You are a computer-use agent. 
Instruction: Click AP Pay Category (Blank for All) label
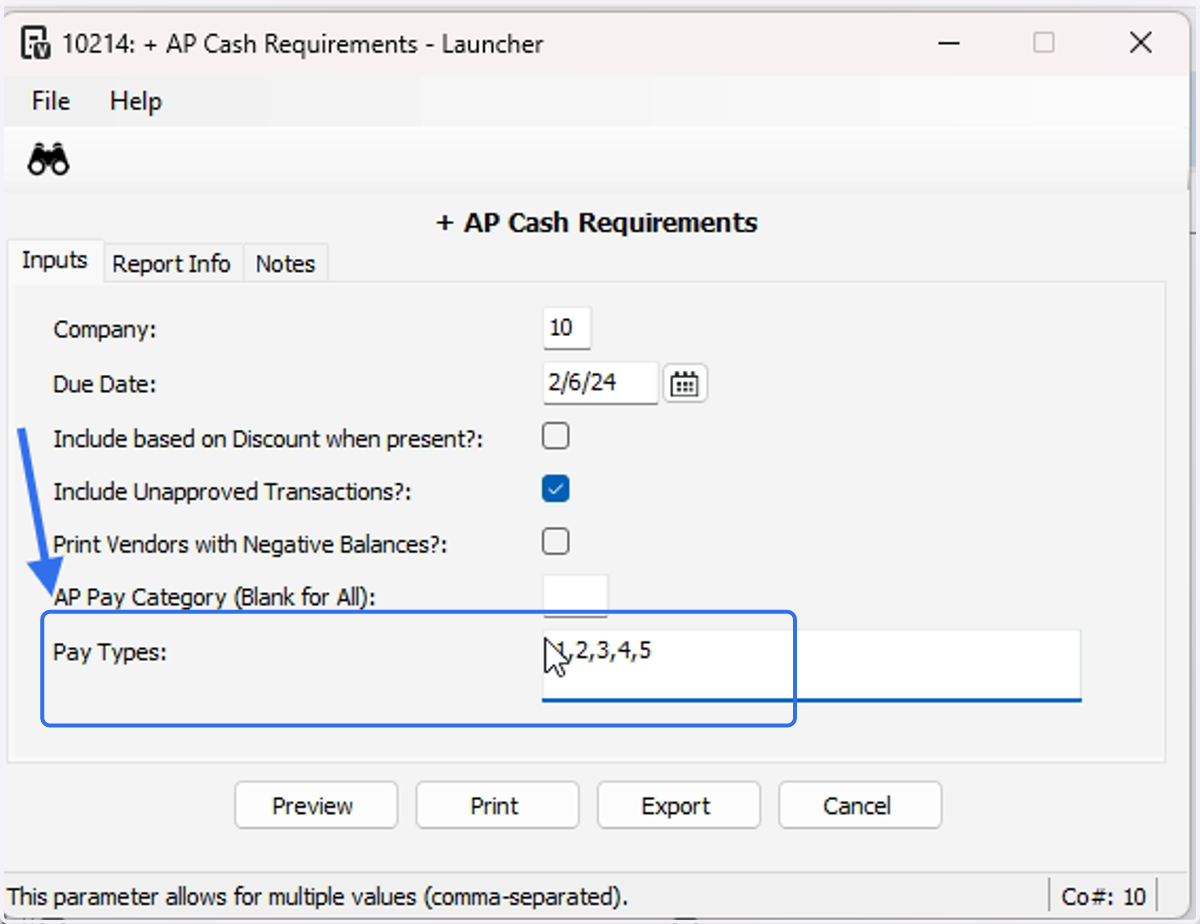(214, 598)
